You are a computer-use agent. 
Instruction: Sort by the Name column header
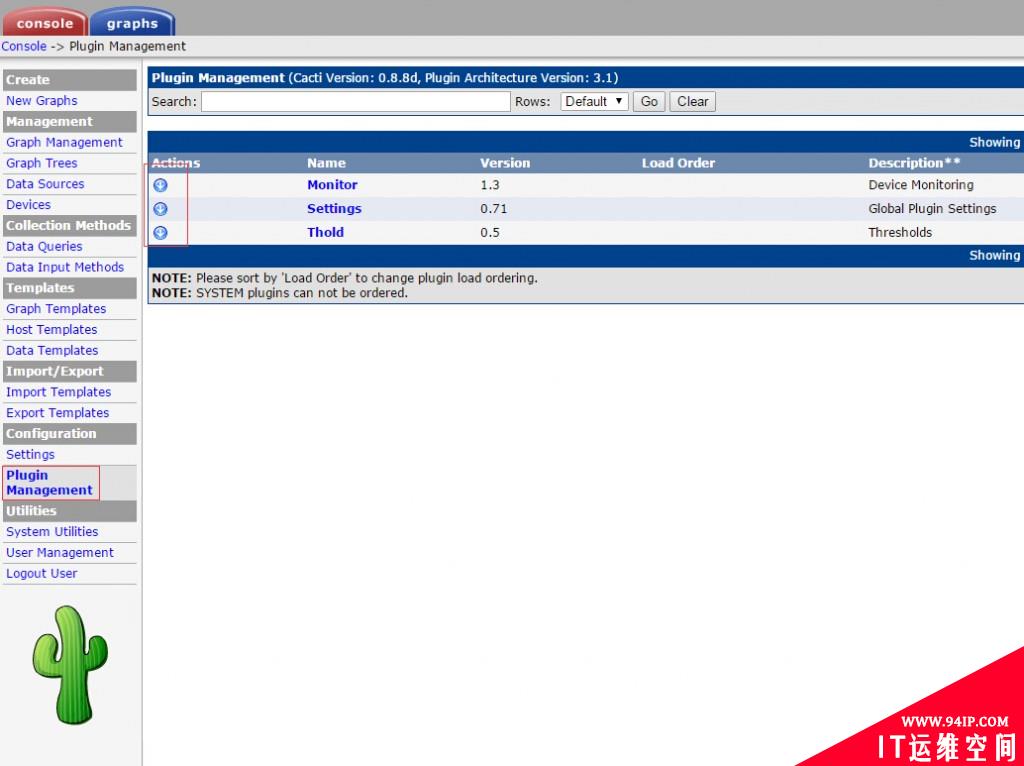[x=326, y=163]
